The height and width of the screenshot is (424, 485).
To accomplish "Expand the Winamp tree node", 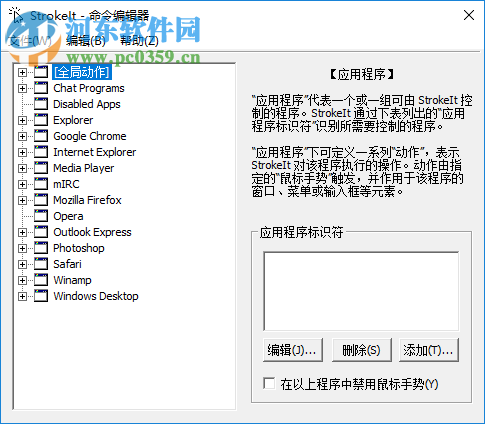I will (22, 280).
